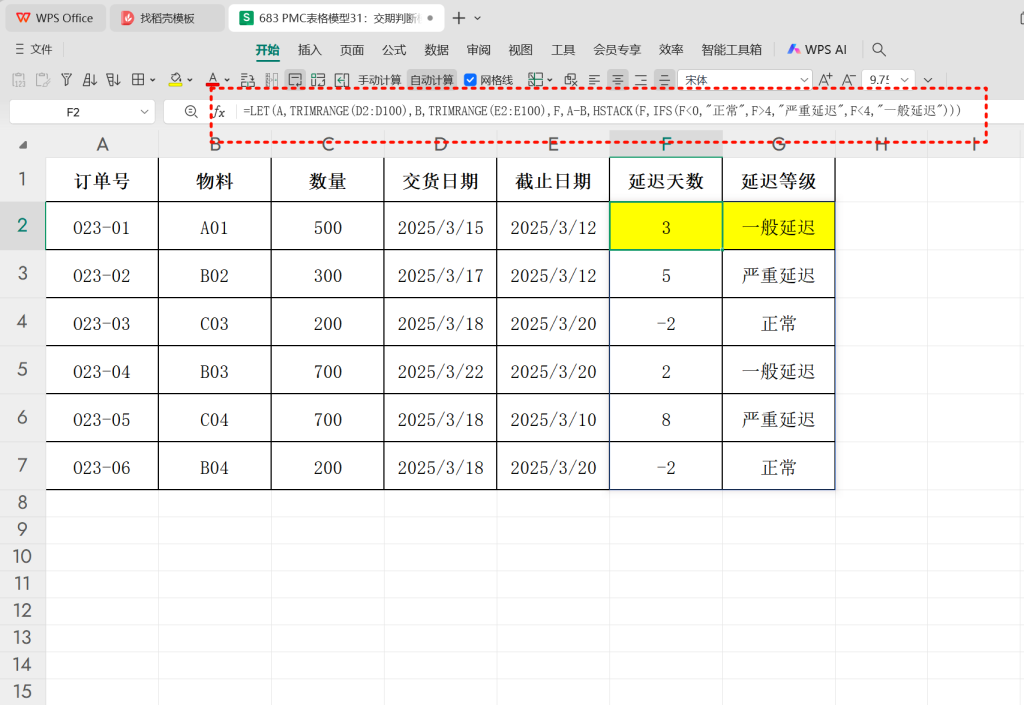The width and height of the screenshot is (1024, 705).
Task: Click the zoom magnifier beside formula bar
Action: tap(191, 112)
